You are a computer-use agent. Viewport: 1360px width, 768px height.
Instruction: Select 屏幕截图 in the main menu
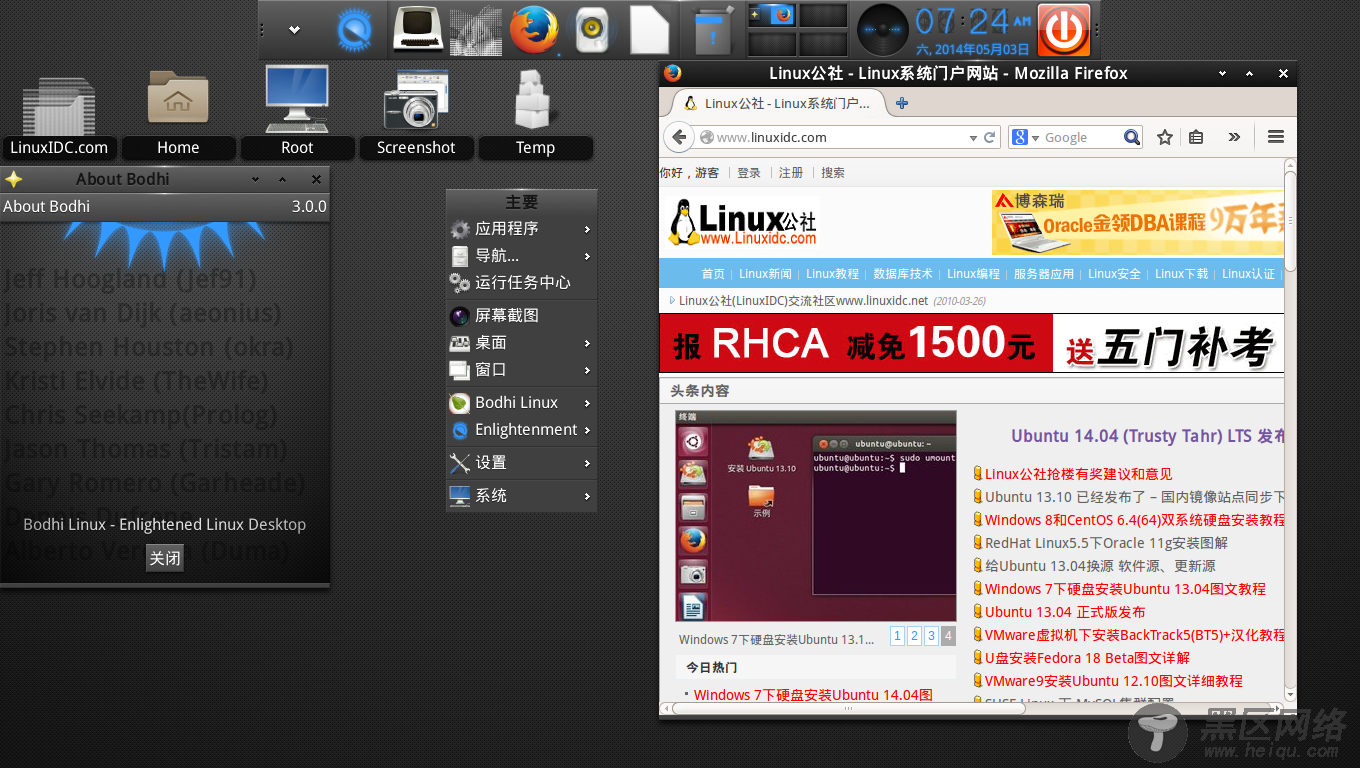point(521,315)
